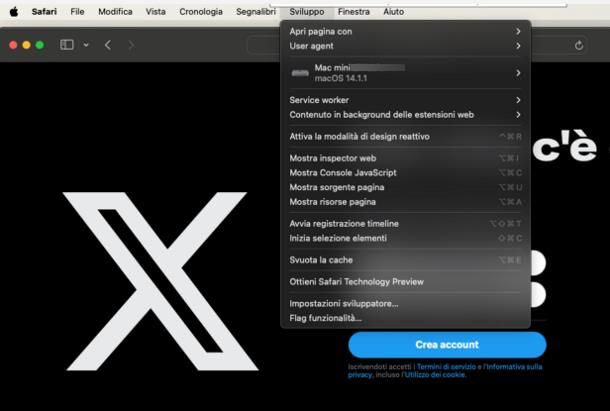Toggle the Safari sidebar icon

[67, 45]
